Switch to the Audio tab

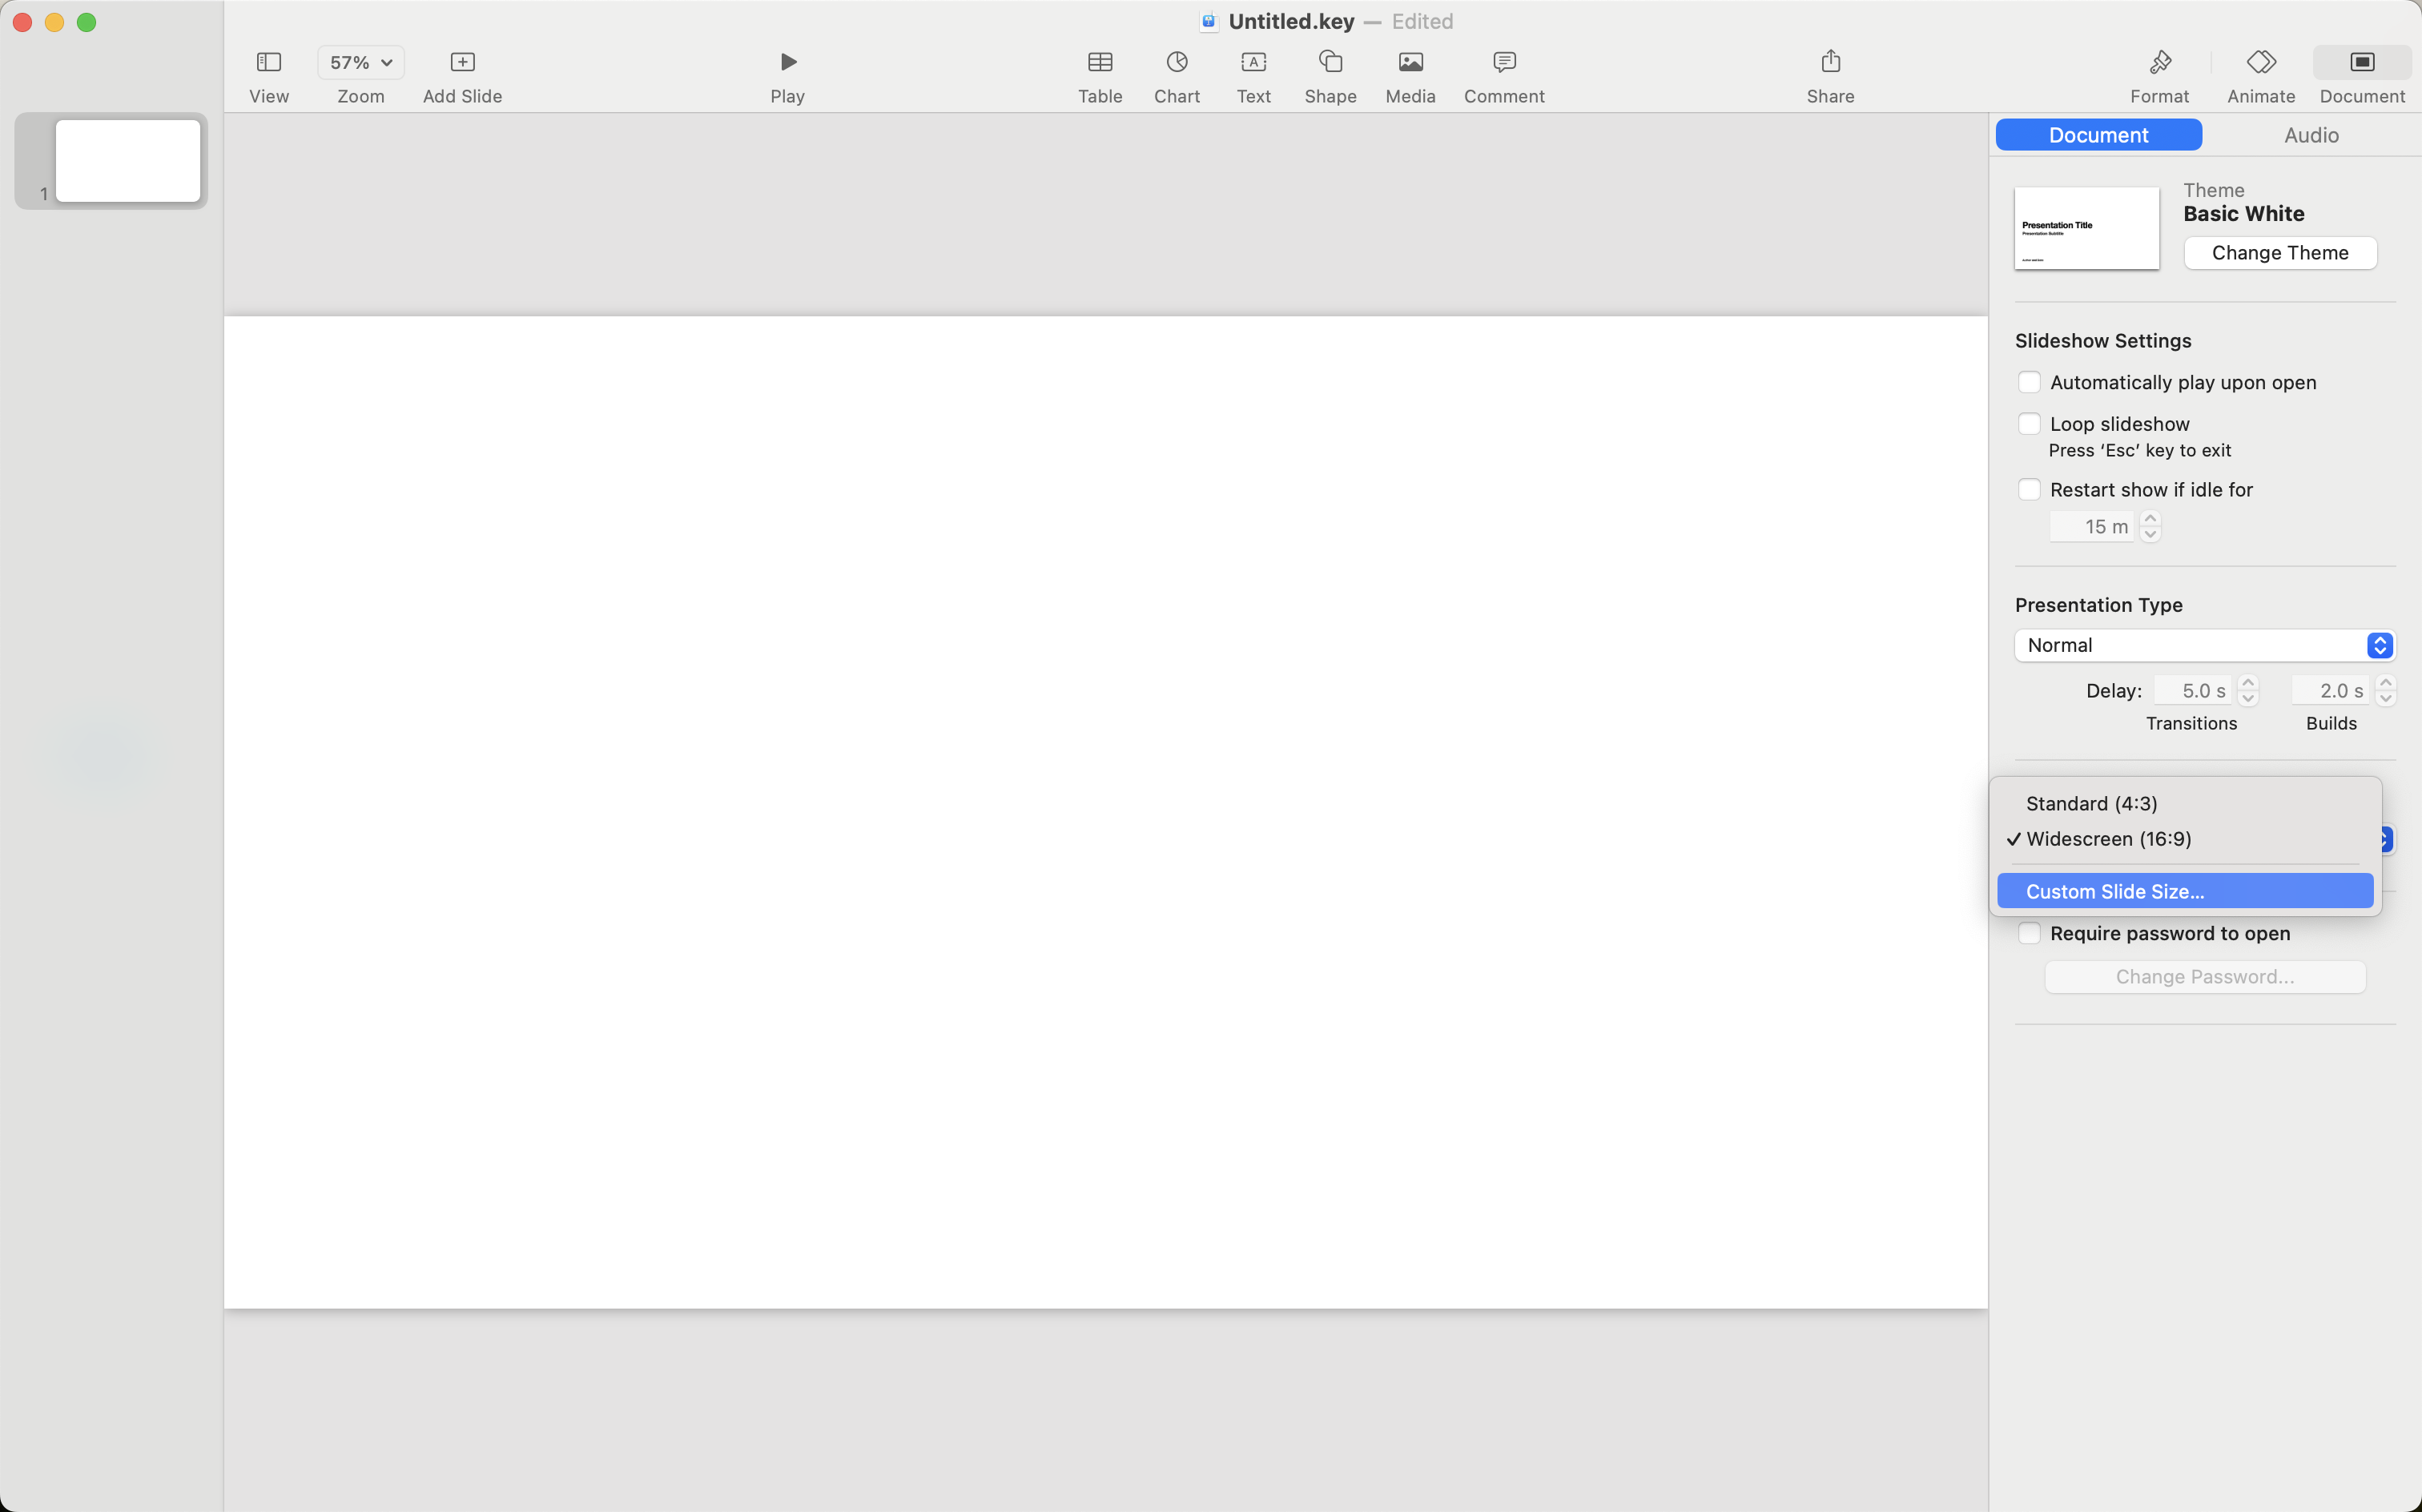pos(2310,135)
